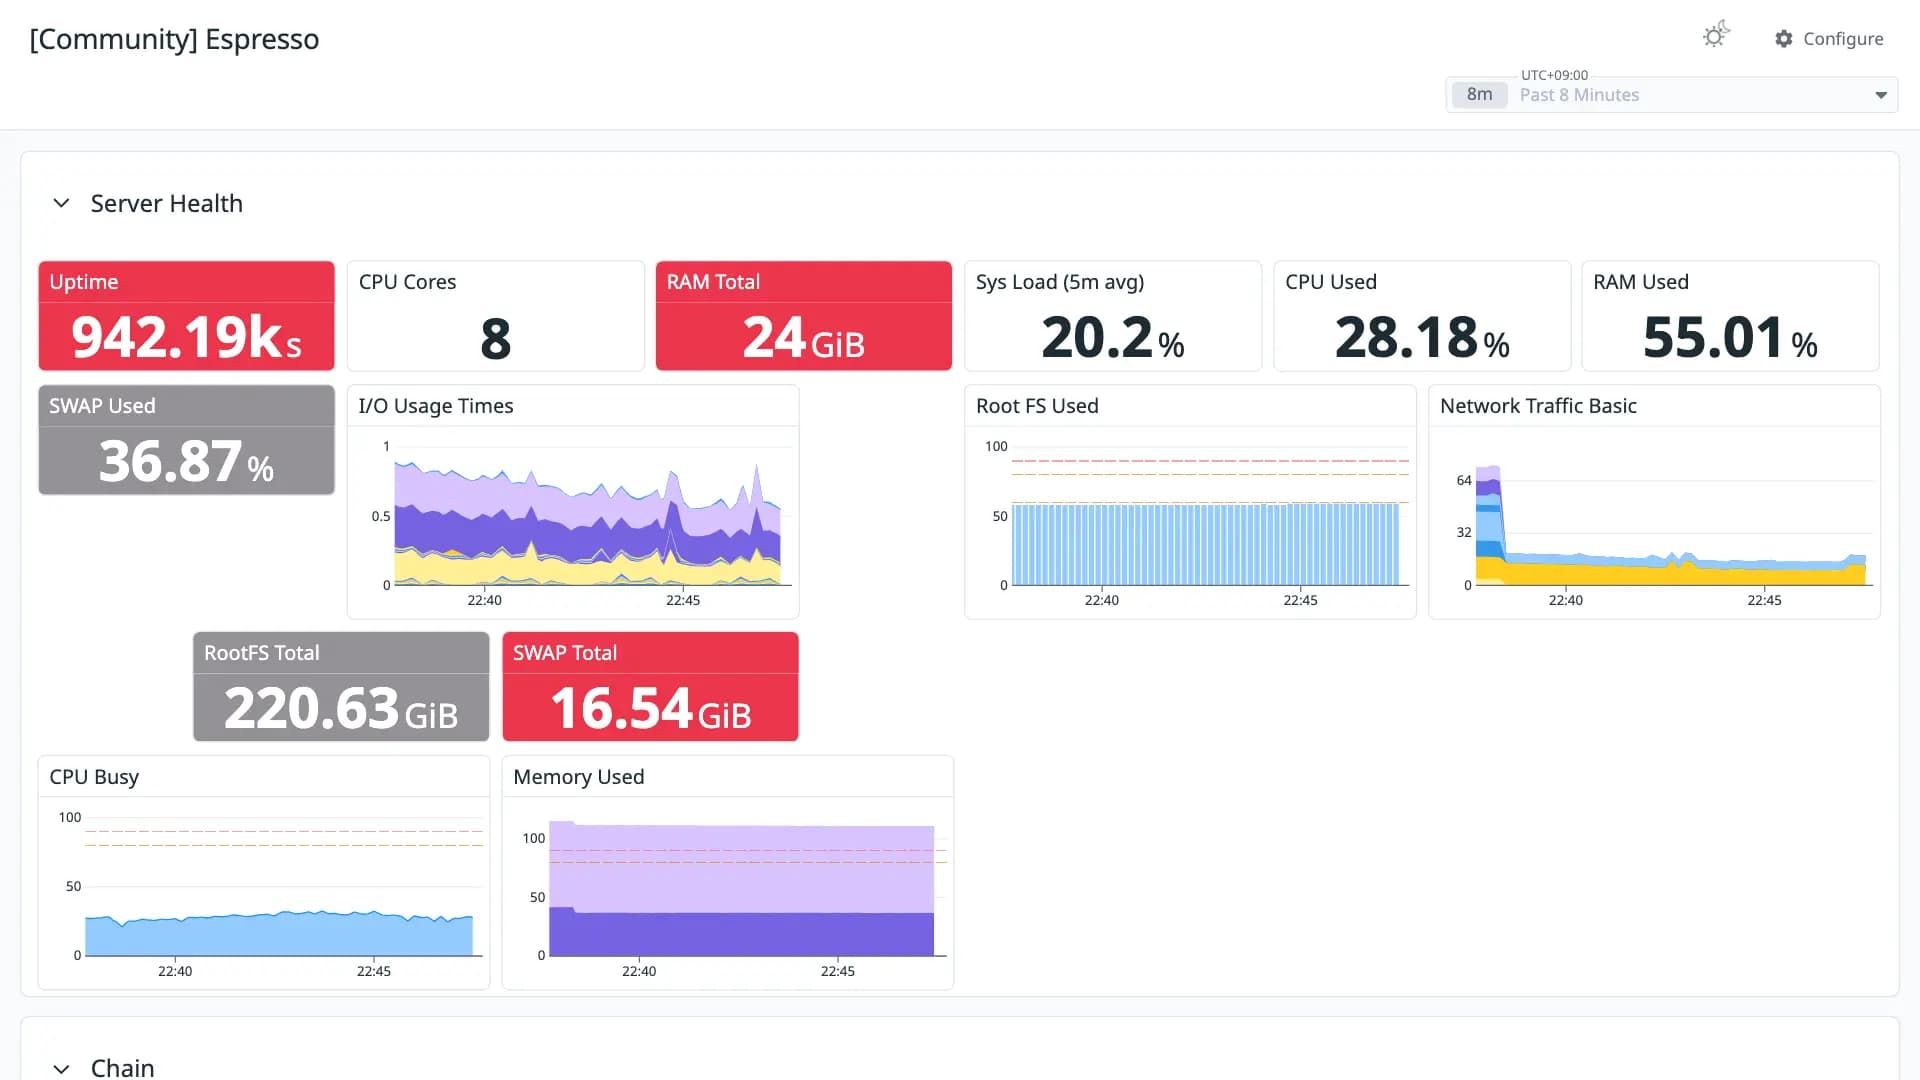Click the Server Health section title
1920x1080 pixels.
(x=167, y=203)
